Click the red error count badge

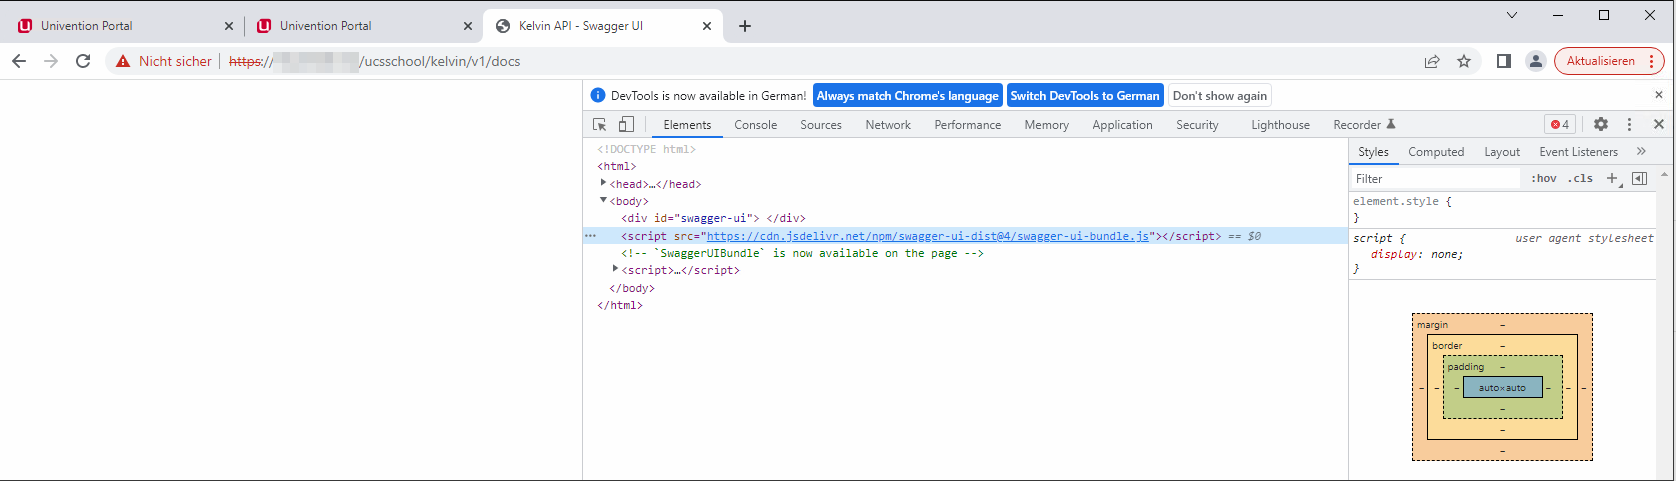(1560, 124)
